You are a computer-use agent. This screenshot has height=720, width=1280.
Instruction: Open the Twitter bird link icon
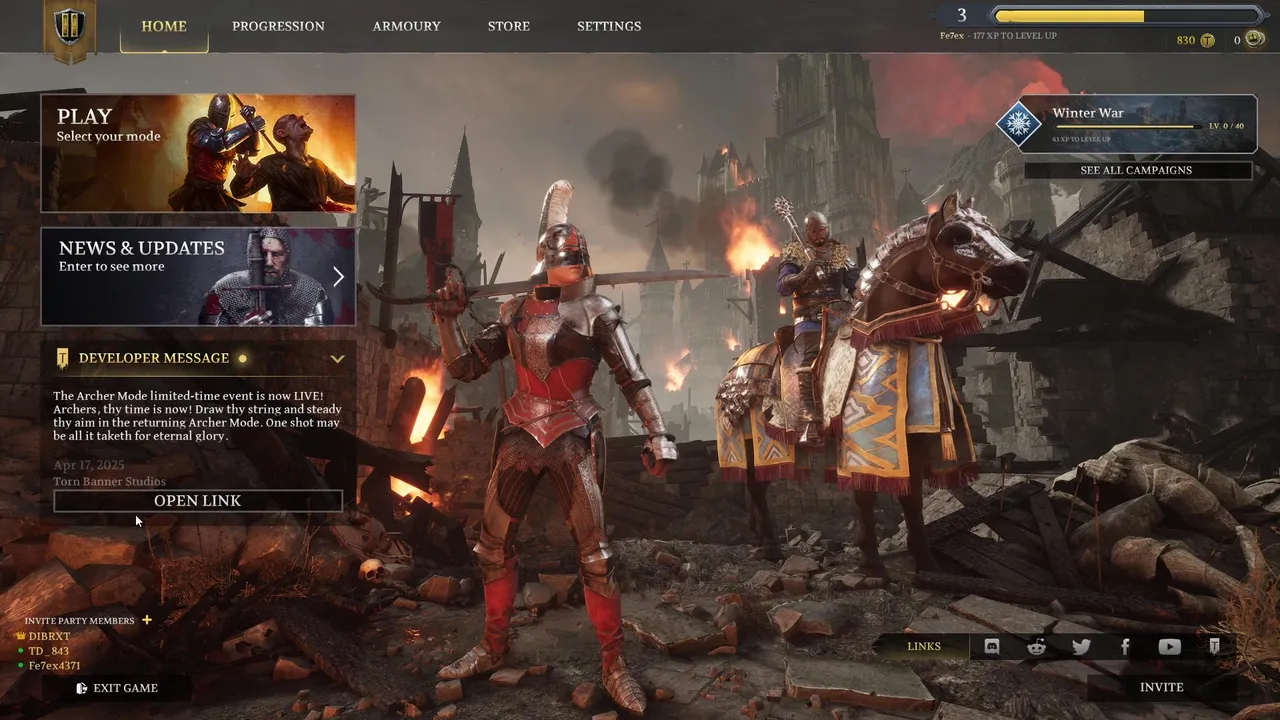[1081, 647]
